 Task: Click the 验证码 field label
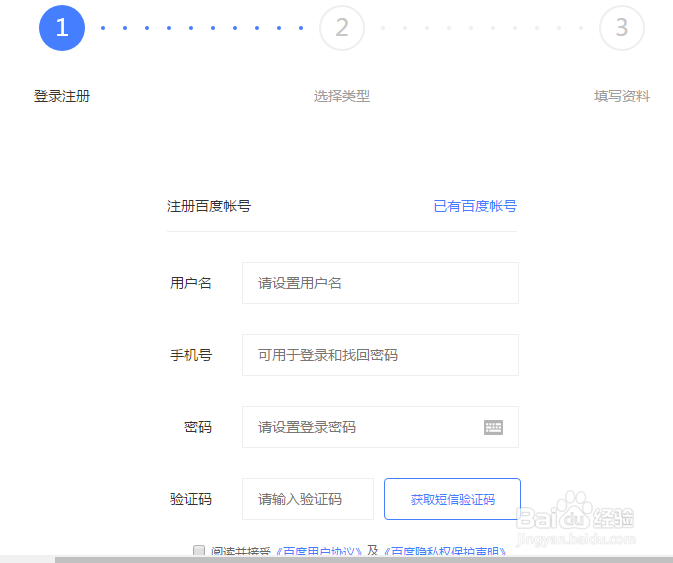click(191, 499)
